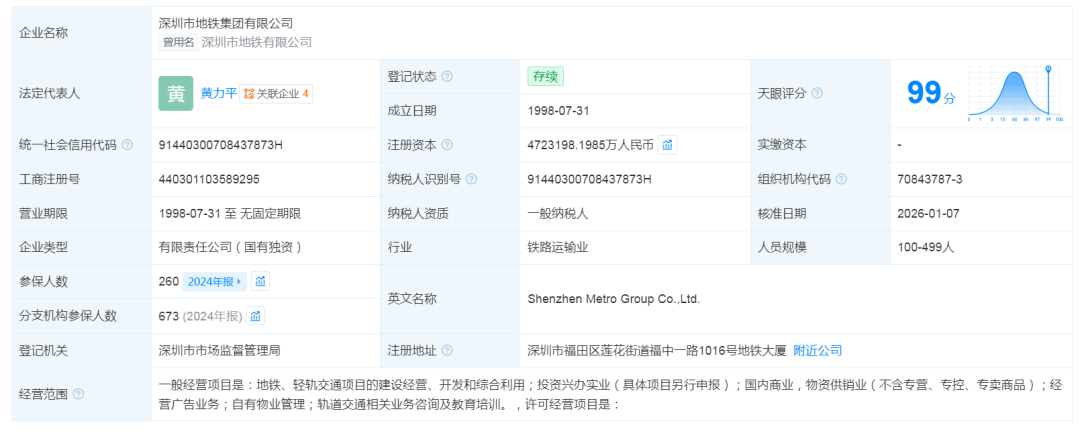Select company name 深圳市地铁集团有限公司
The image size is (1080, 432).
[226, 23]
